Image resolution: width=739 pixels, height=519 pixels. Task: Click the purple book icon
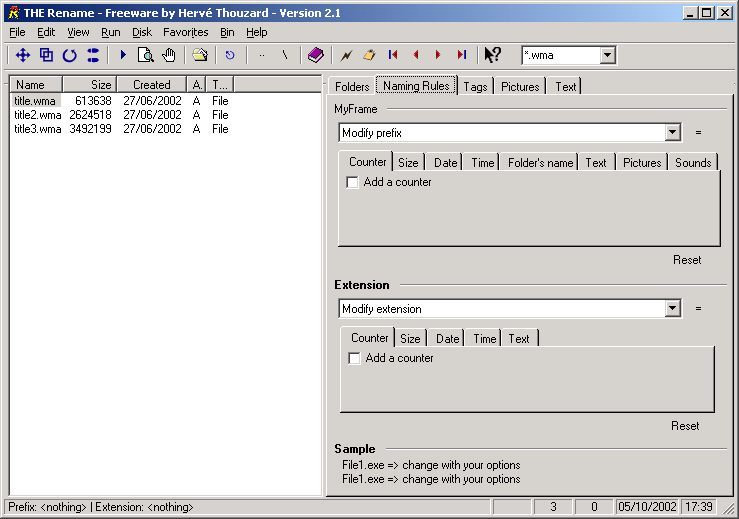coord(316,55)
